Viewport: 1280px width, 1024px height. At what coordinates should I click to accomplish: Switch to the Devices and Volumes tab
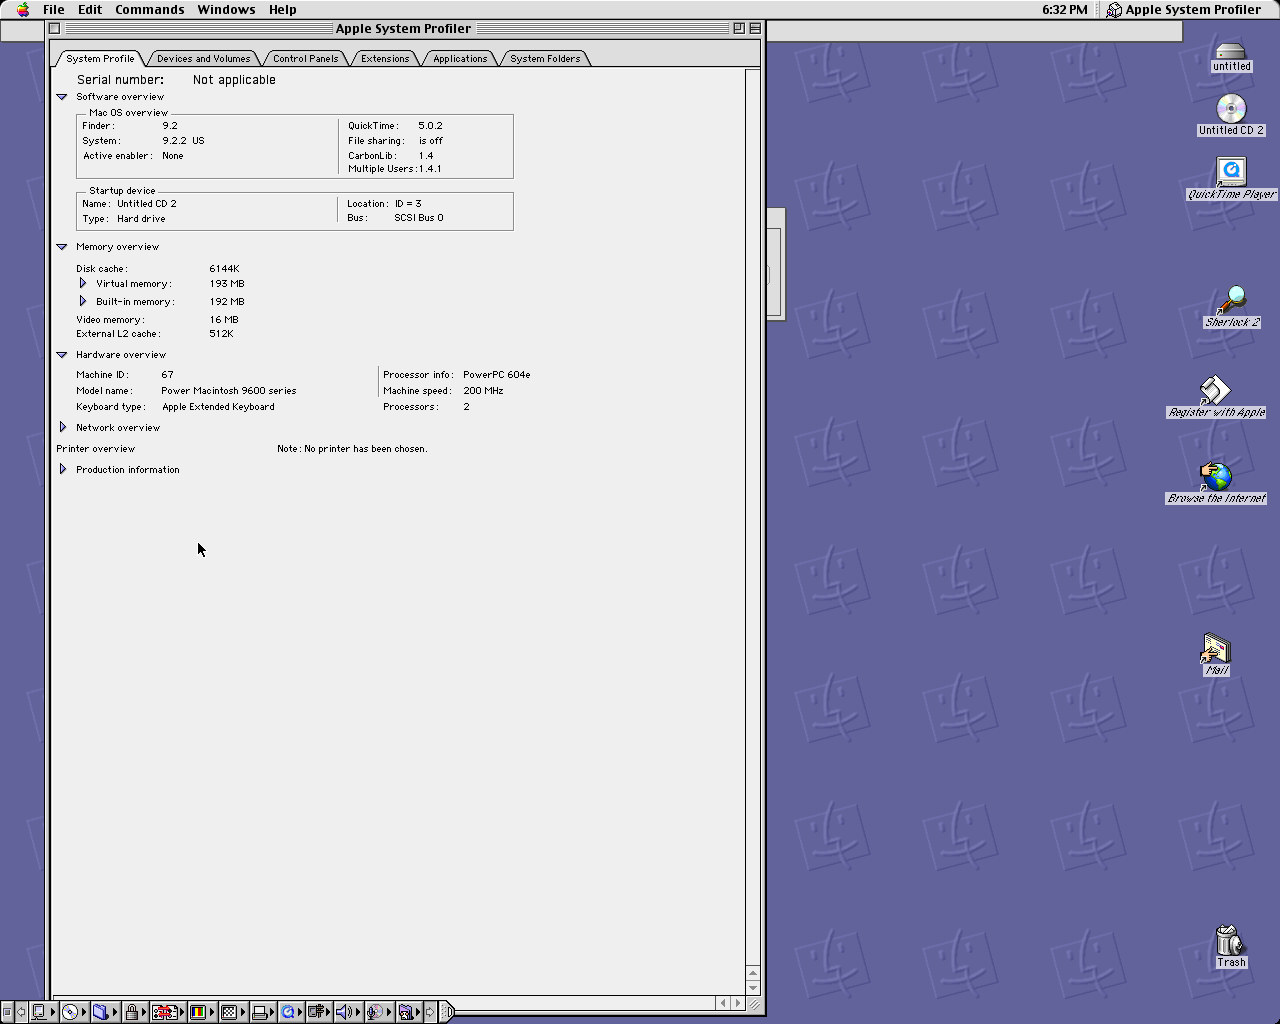pos(203,58)
